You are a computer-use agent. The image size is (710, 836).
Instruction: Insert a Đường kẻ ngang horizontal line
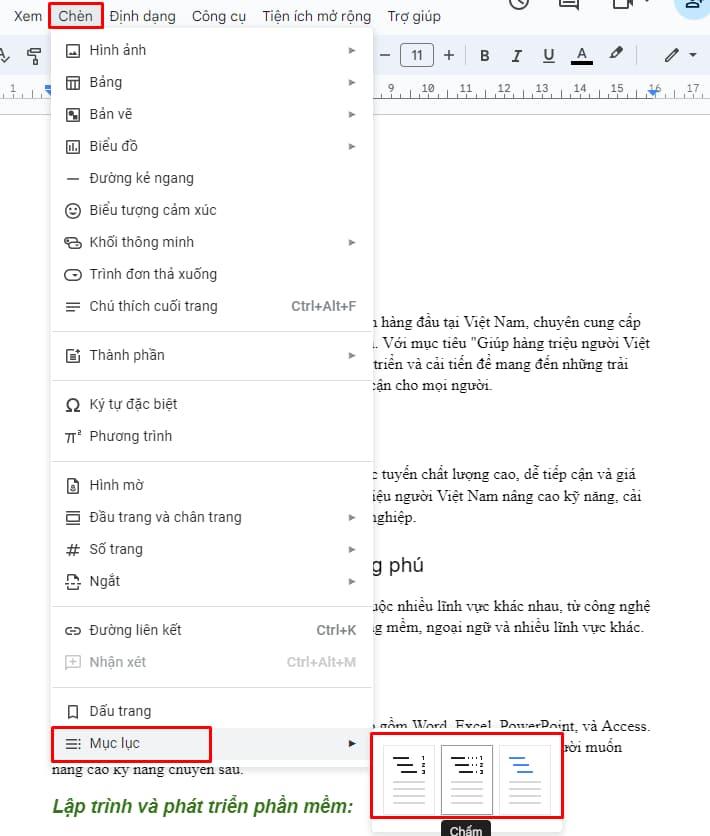click(212, 179)
